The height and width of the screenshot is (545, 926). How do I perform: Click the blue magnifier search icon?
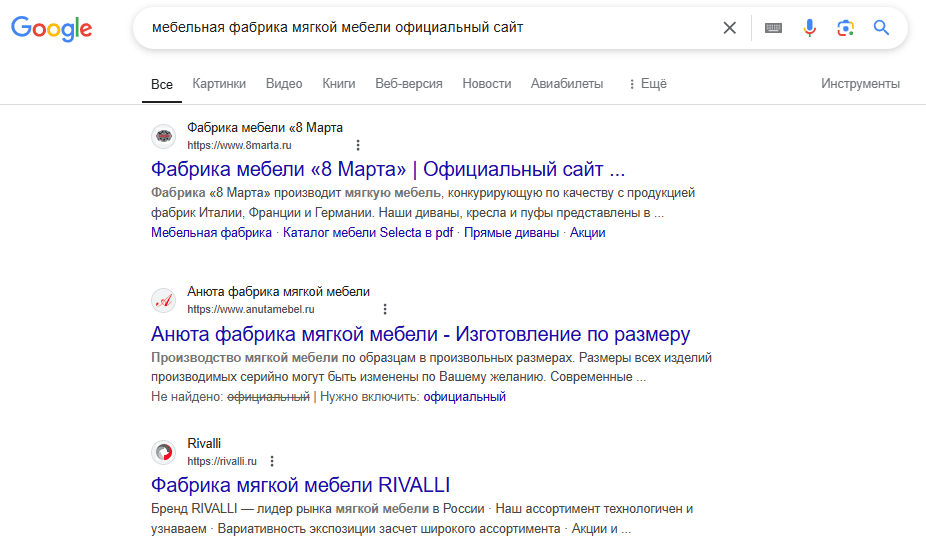pos(881,28)
